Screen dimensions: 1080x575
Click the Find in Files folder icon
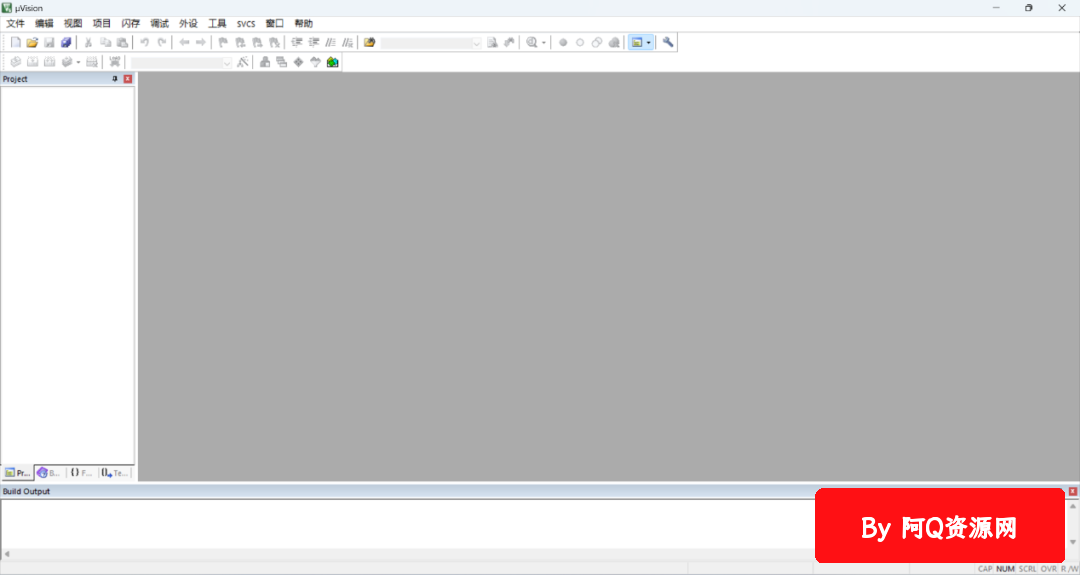click(369, 43)
